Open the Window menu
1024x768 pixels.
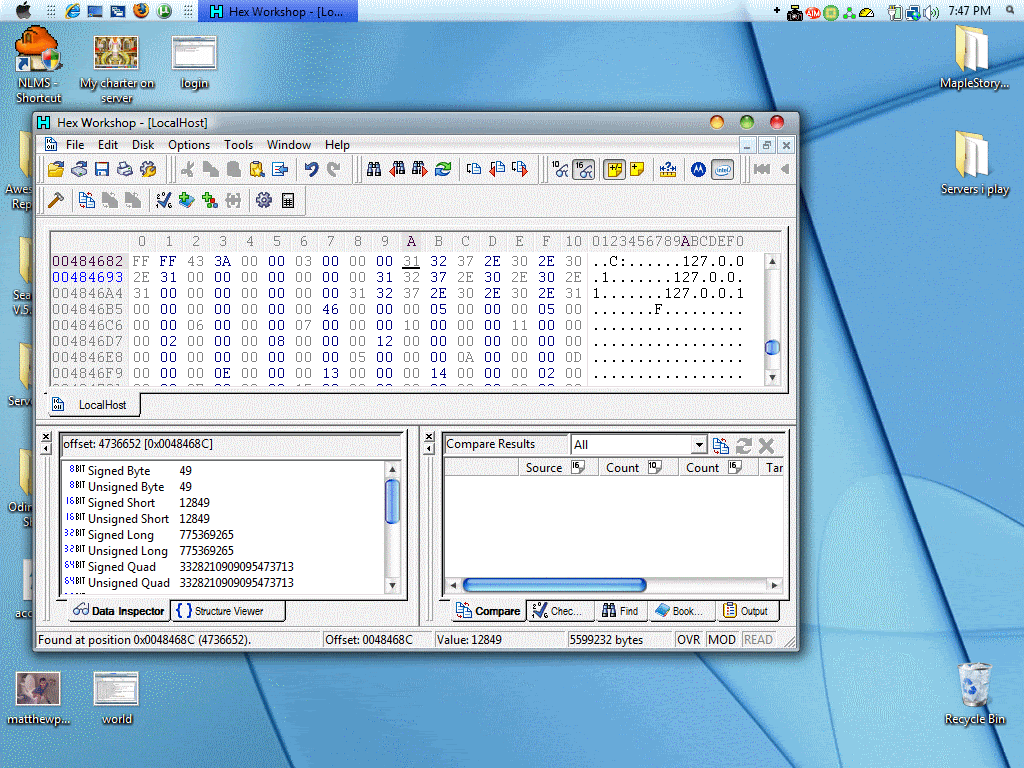tap(289, 145)
